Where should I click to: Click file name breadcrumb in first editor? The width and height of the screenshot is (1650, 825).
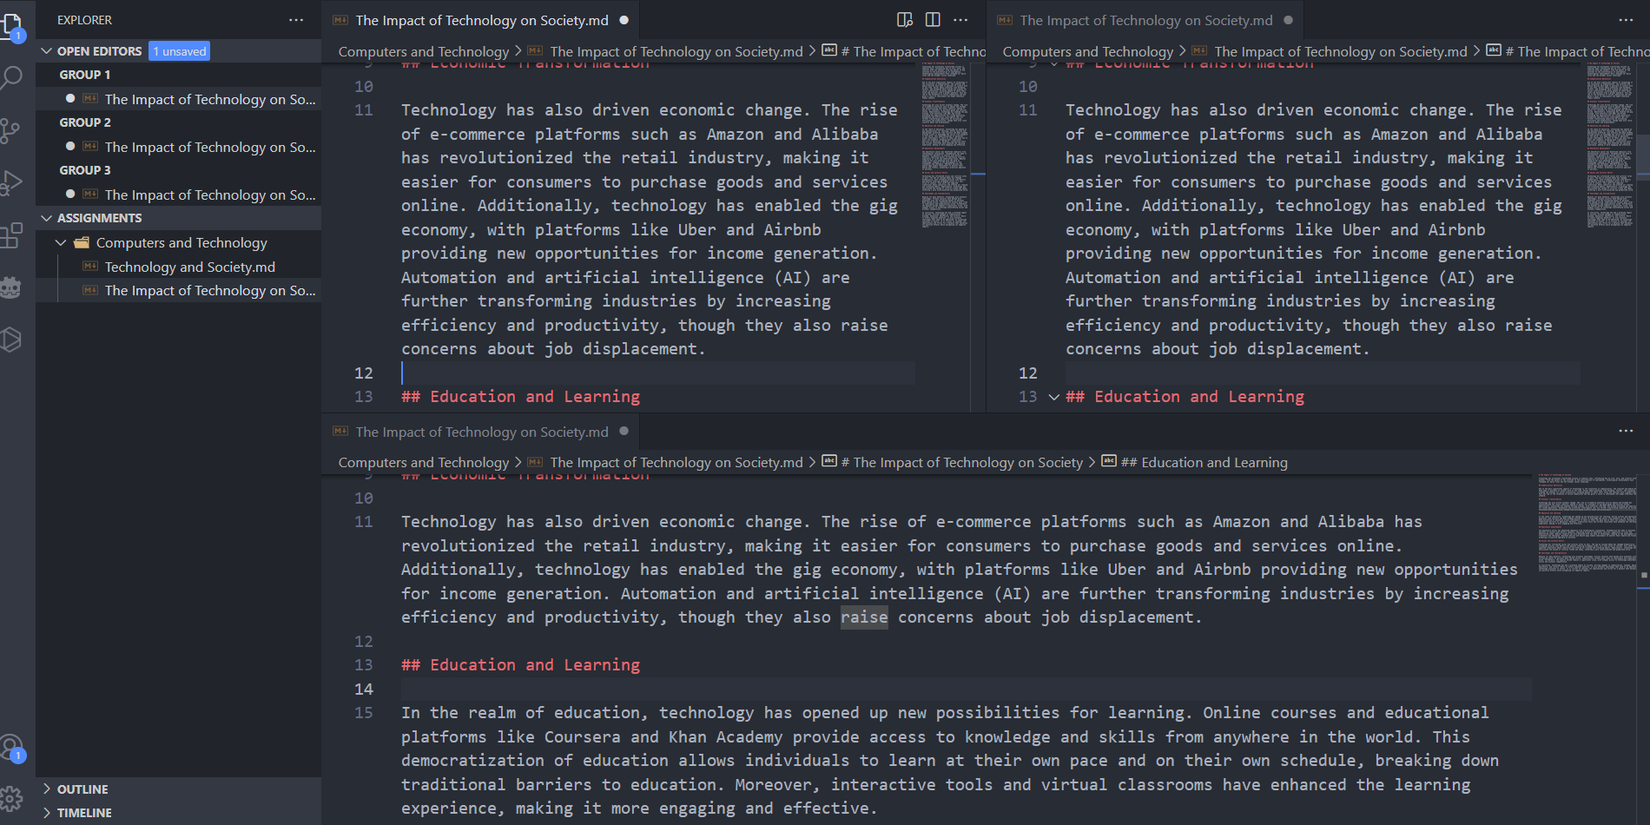pos(676,51)
